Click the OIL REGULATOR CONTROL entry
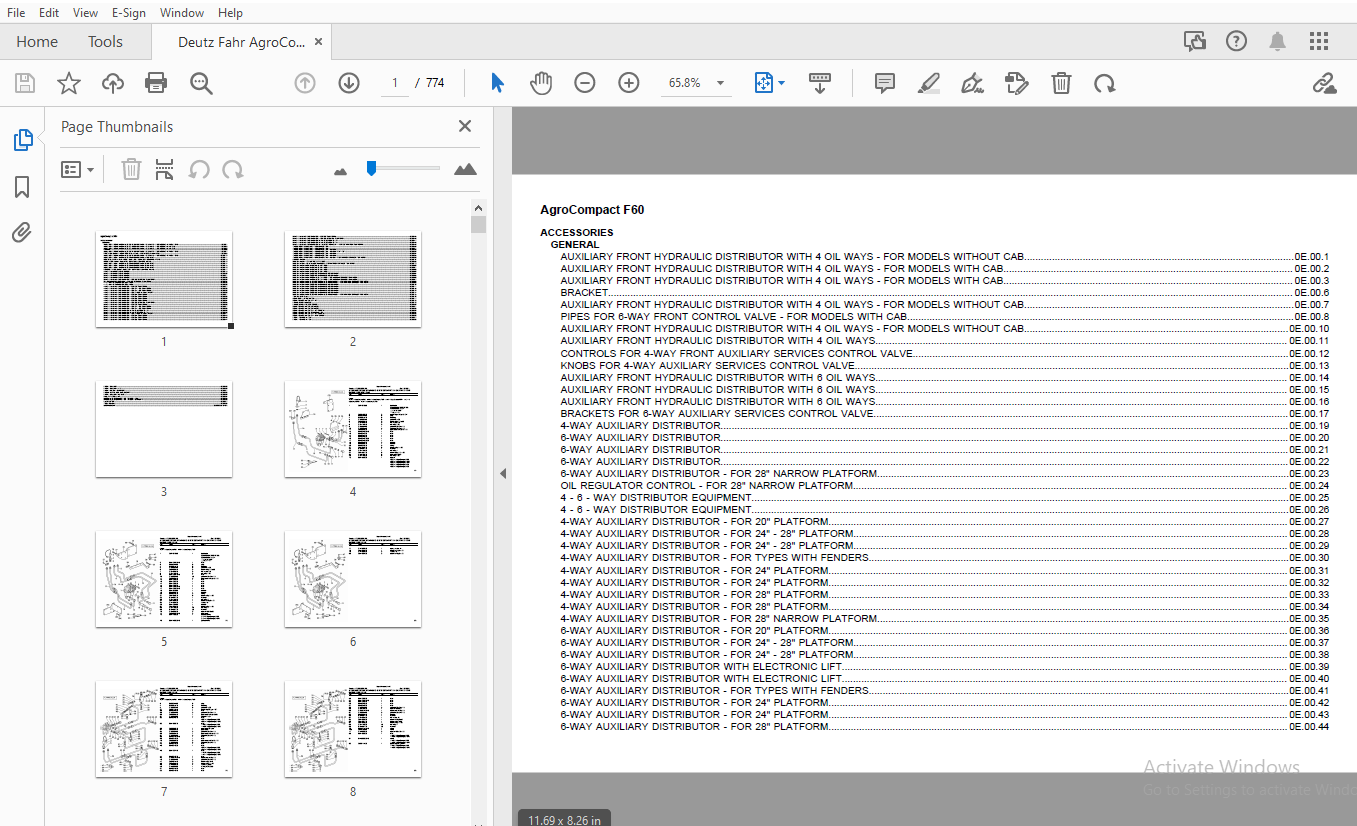 [x=945, y=485]
